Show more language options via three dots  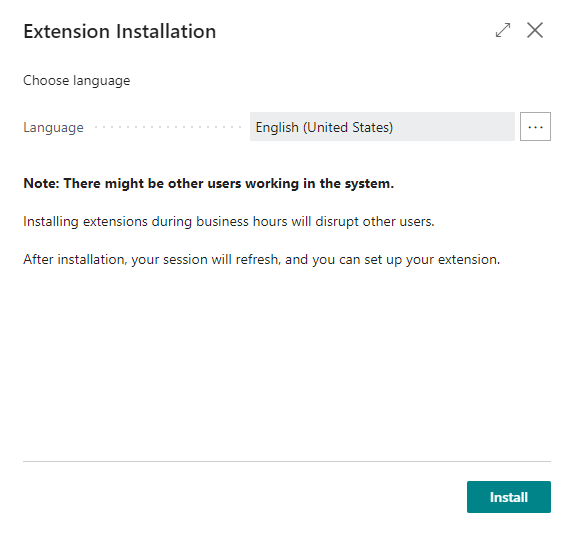pos(535,127)
